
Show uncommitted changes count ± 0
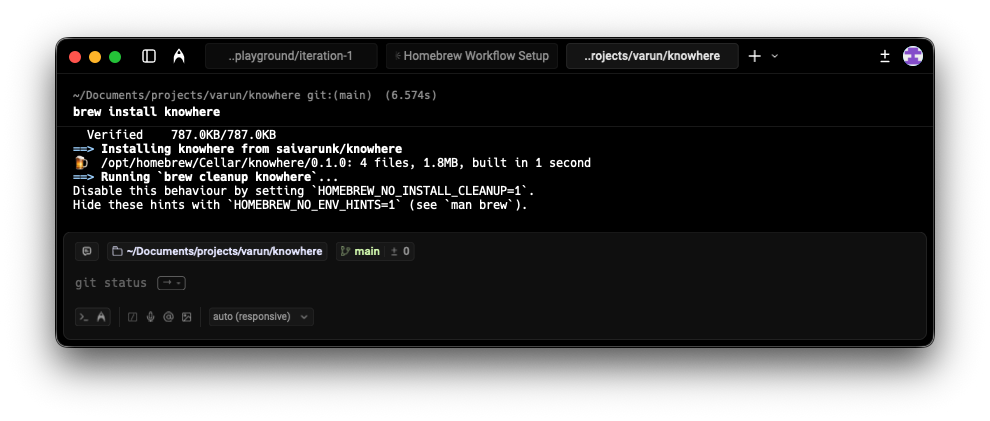click(x=400, y=251)
